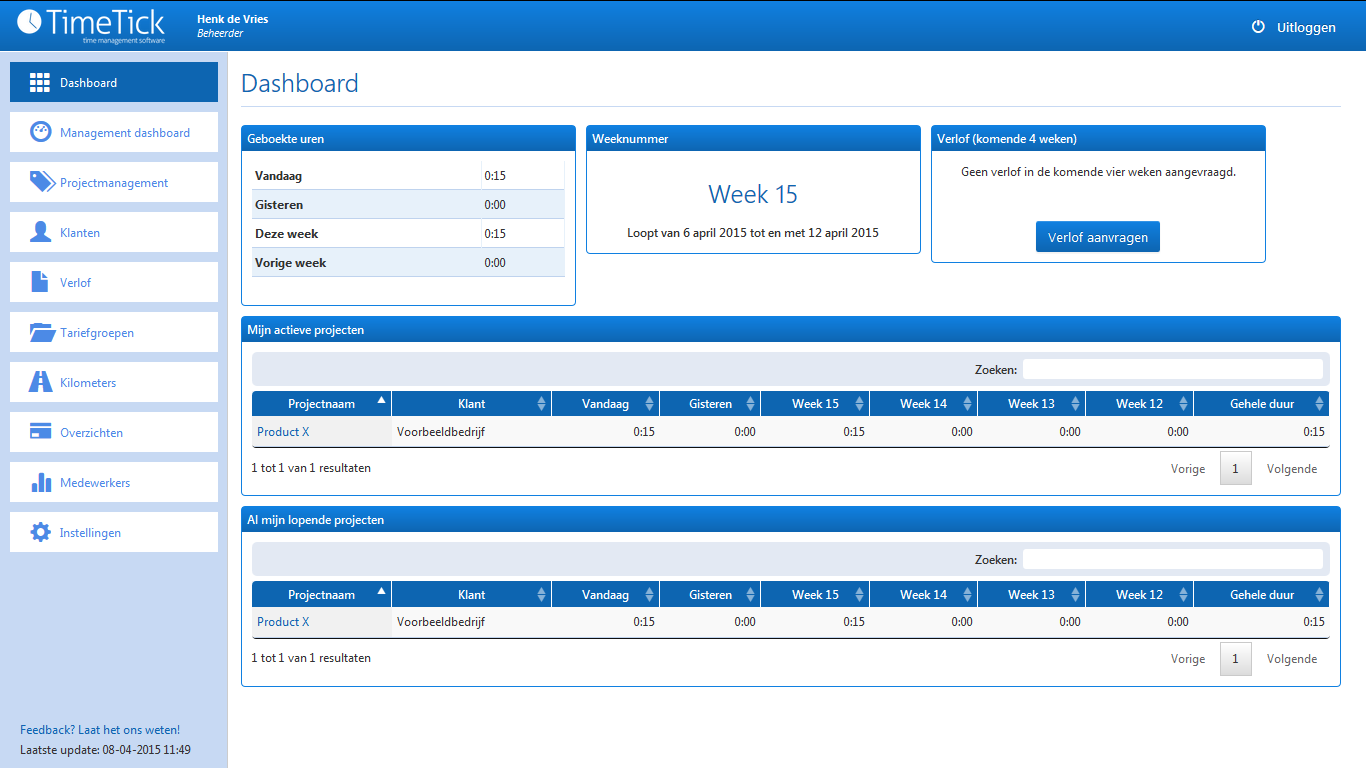
Task: Open Instellingen gear icon
Action: tap(40, 533)
